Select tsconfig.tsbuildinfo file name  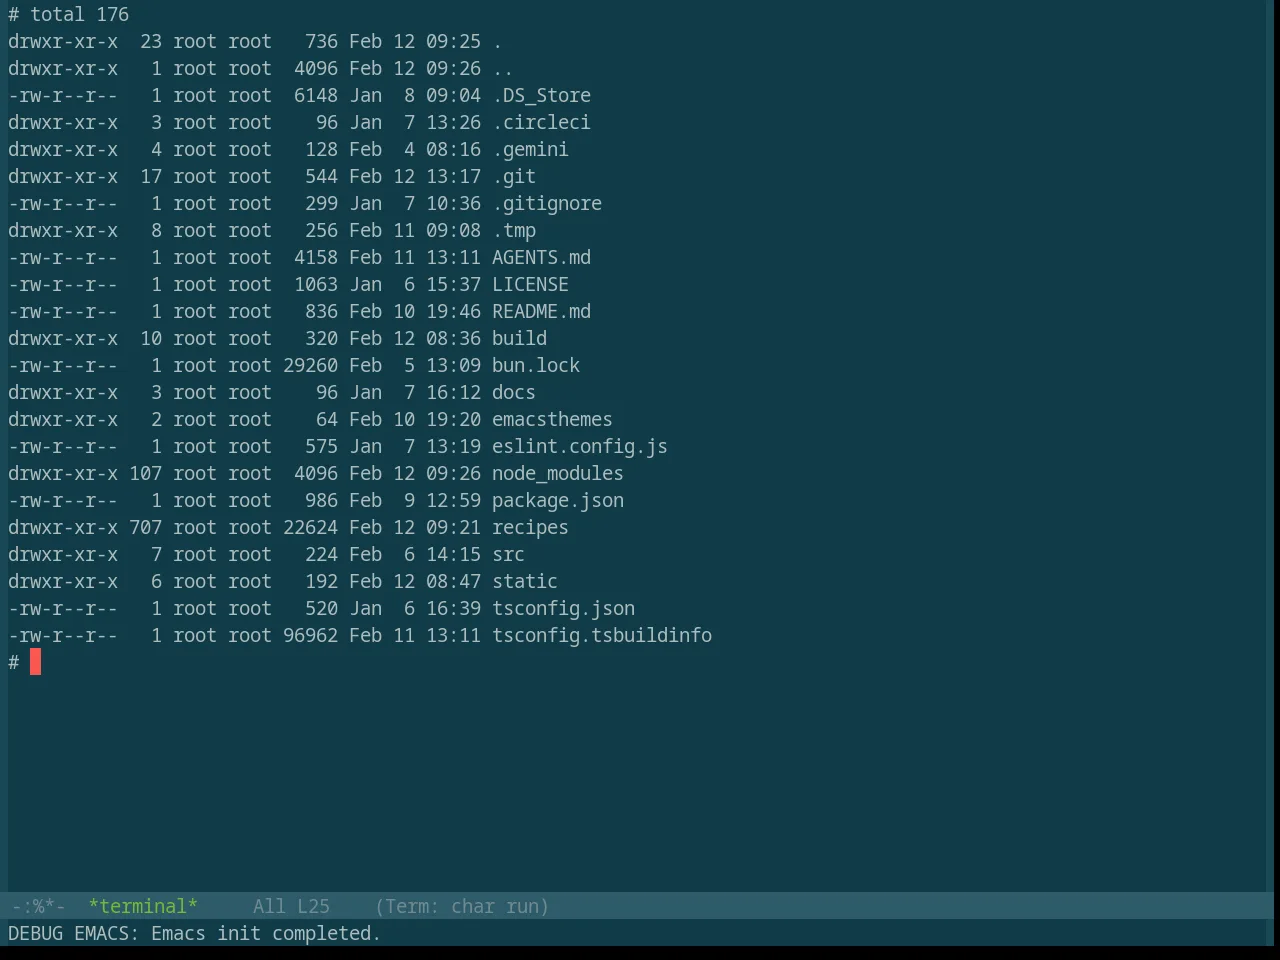pyautogui.click(x=602, y=635)
